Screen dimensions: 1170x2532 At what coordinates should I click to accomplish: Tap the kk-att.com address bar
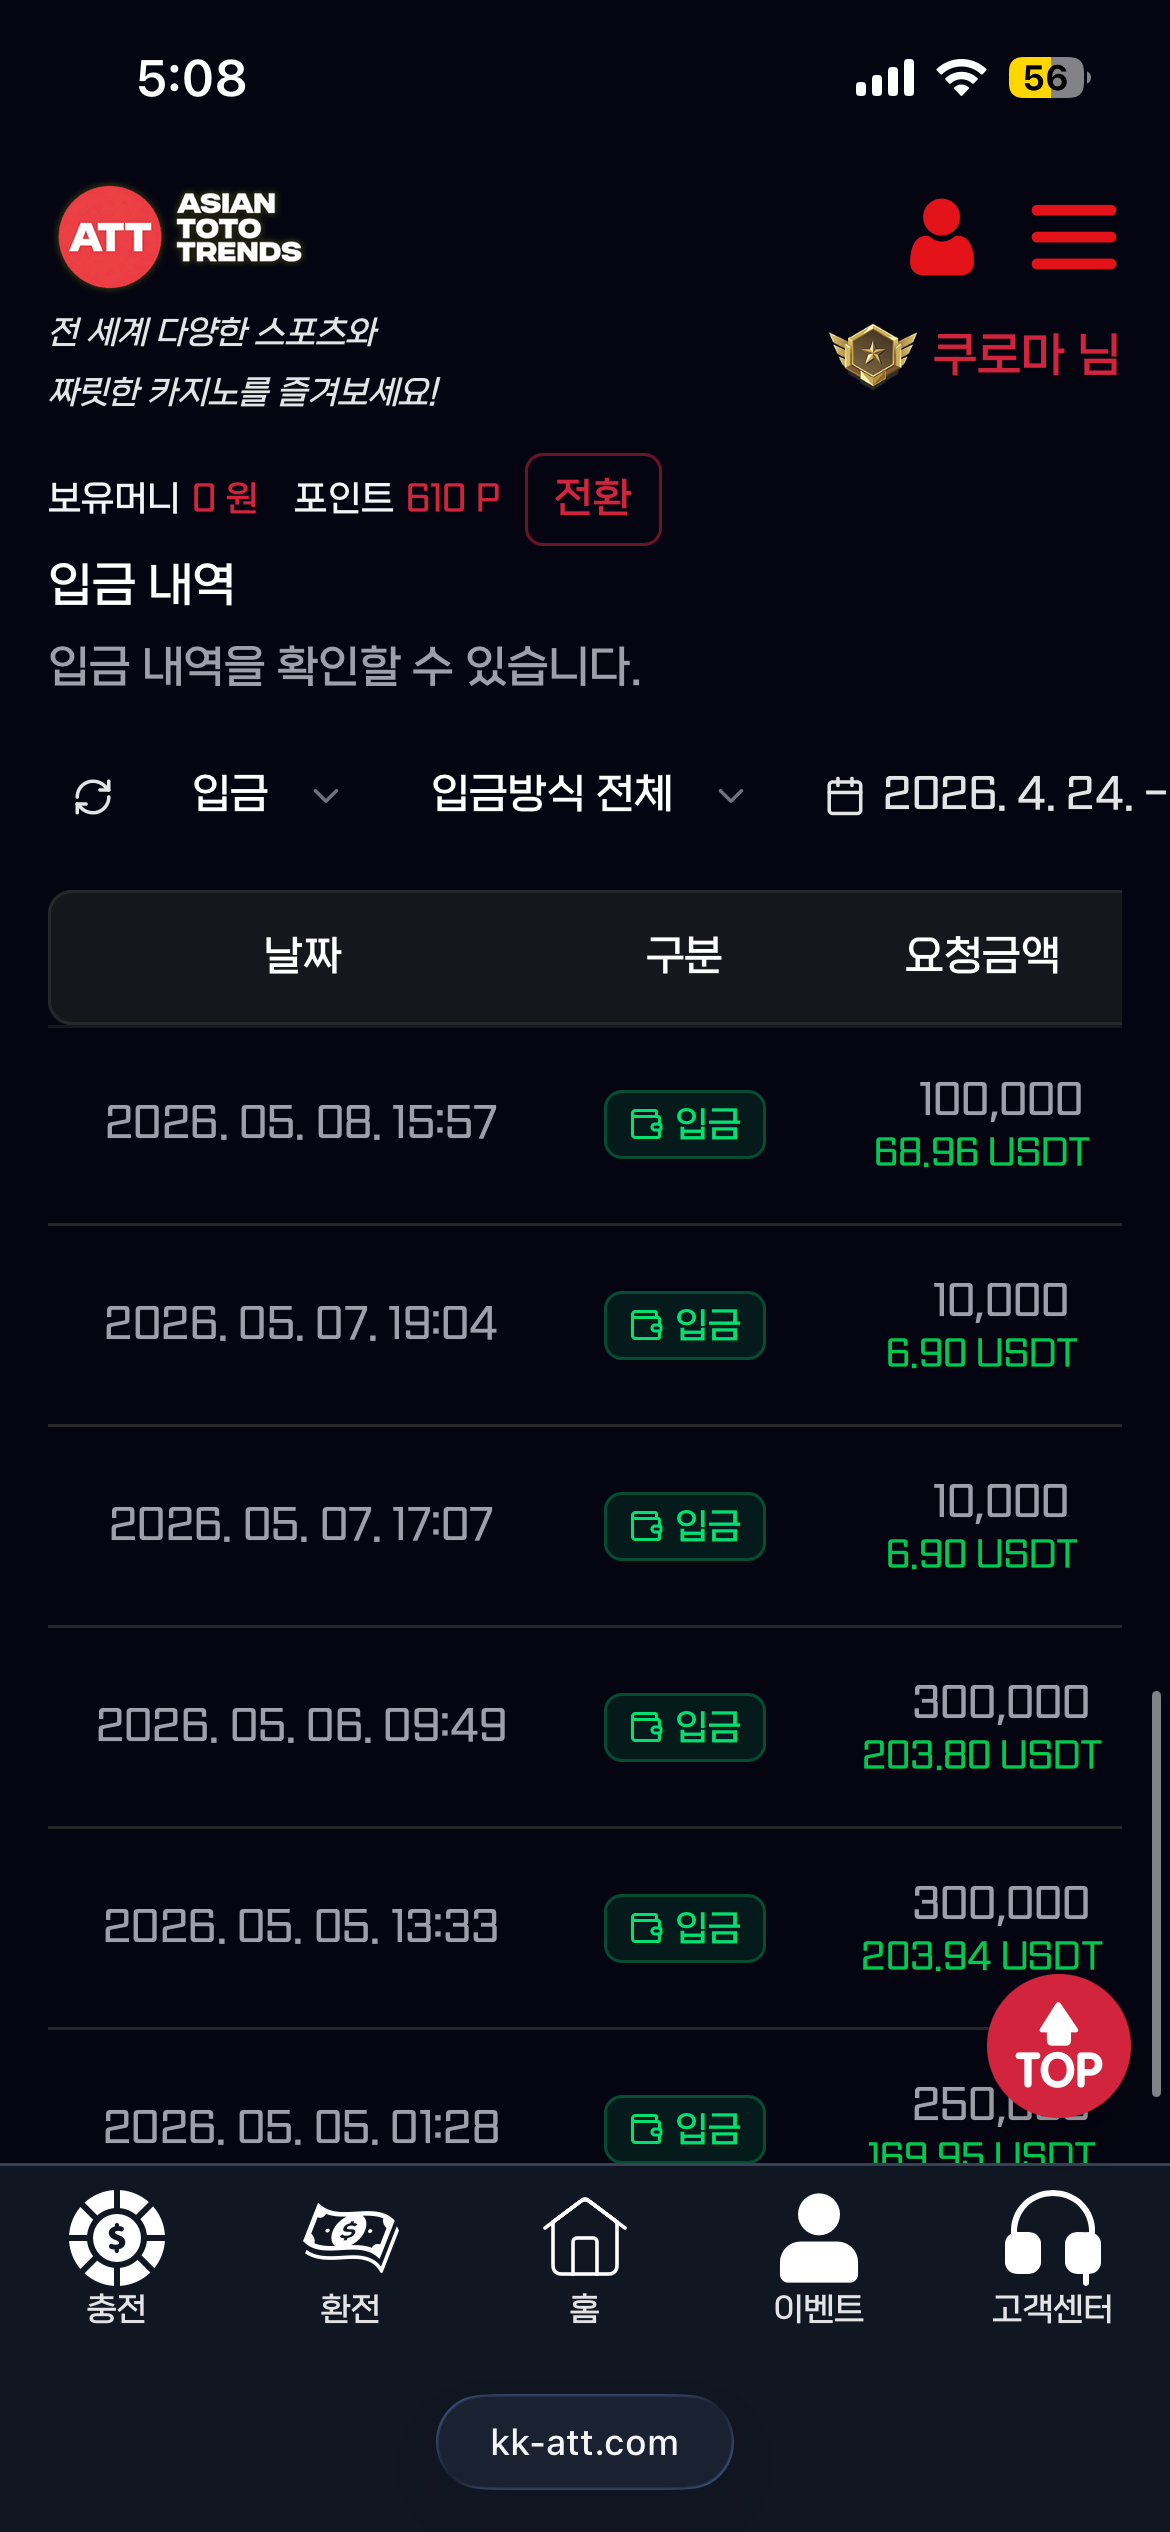point(585,2442)
